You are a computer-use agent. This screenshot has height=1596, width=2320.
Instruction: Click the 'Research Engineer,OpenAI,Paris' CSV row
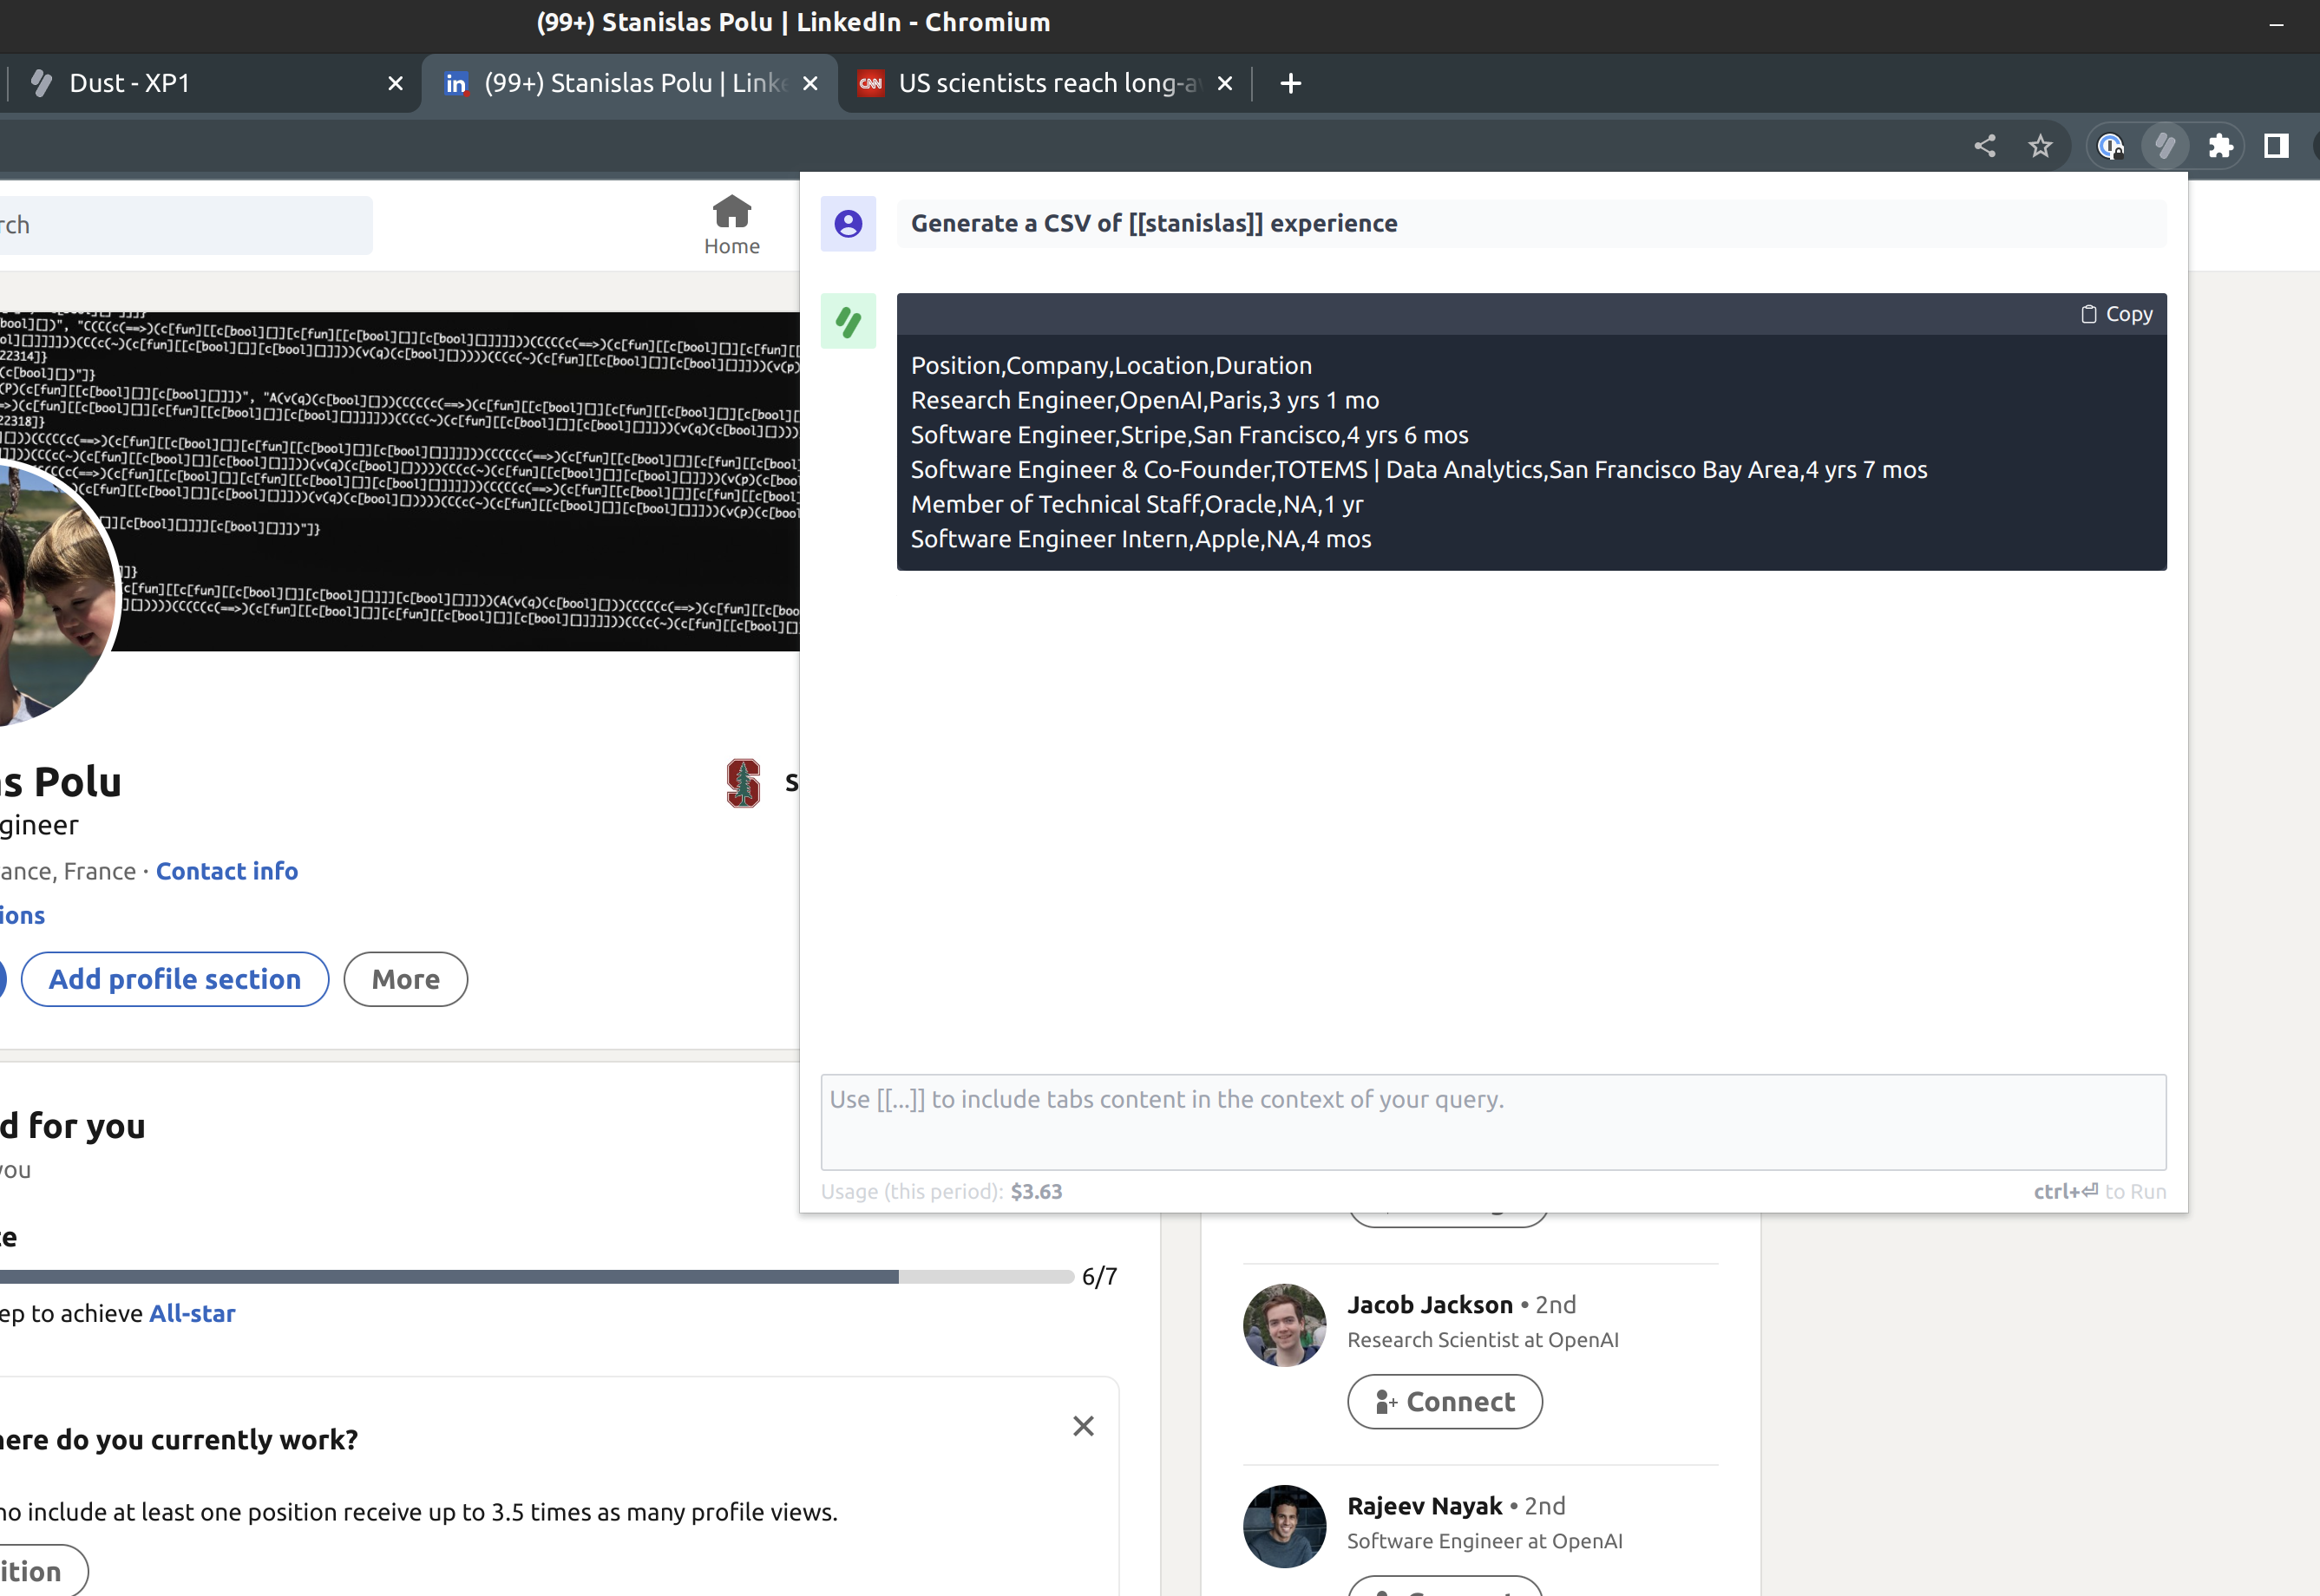pyautogui.click(x=1145, y=400)
